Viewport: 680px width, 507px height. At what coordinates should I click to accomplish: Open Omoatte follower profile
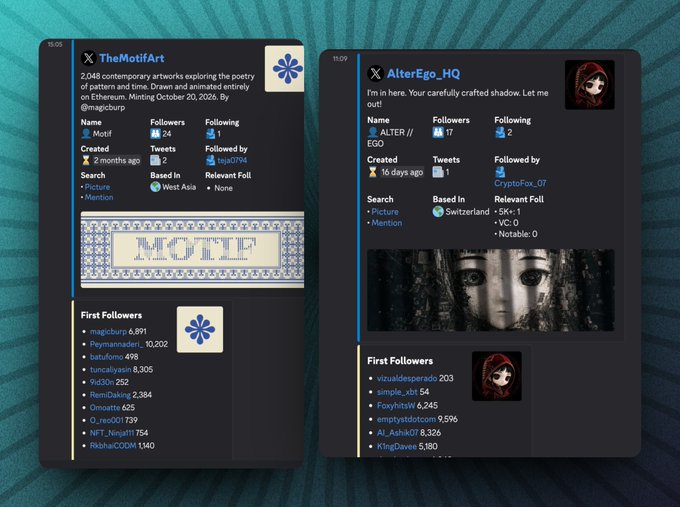(x=105, y=408)
